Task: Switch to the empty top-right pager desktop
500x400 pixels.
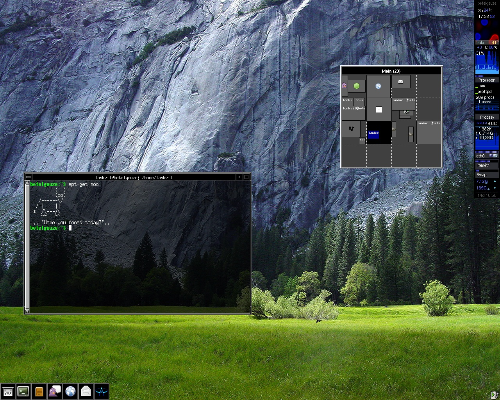Action: [x=429, y=86]
